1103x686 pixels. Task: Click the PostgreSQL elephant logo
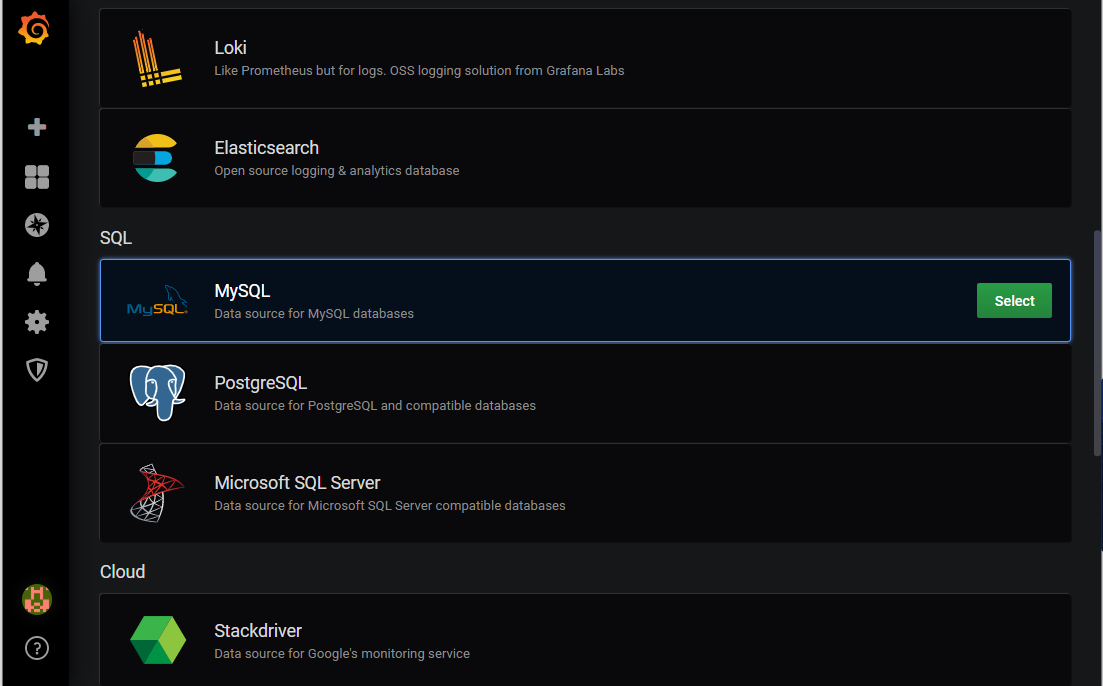[x=158, y=393]
